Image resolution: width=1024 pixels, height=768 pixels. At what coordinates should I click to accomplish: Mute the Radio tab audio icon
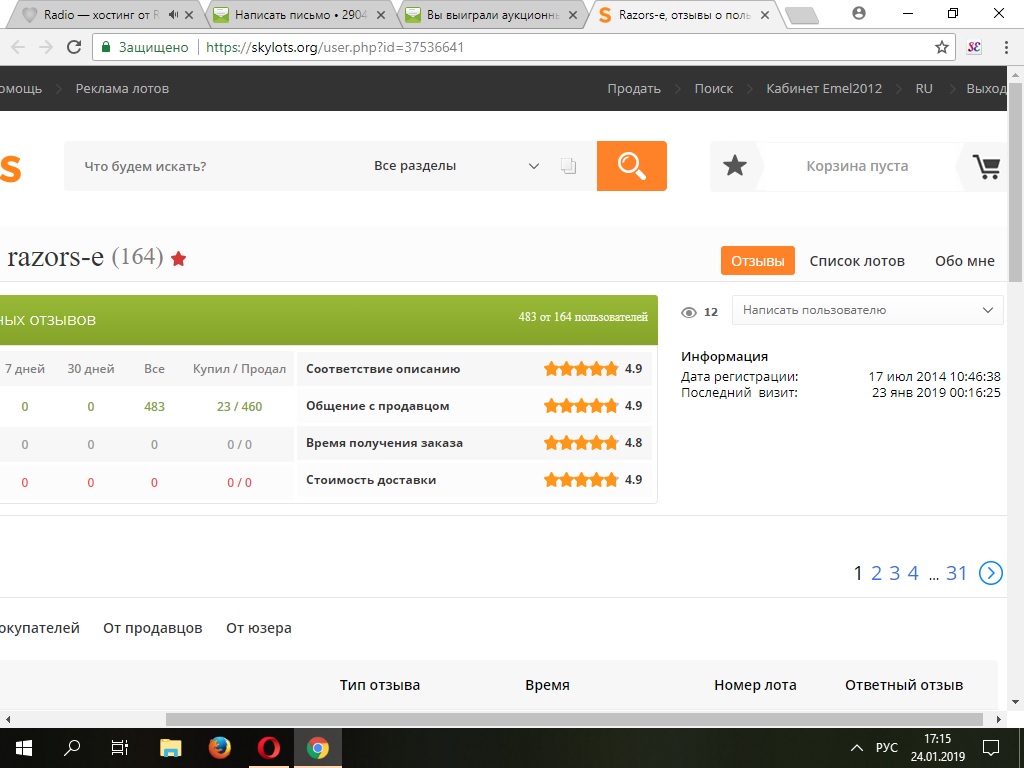click(x=173, y=14)
